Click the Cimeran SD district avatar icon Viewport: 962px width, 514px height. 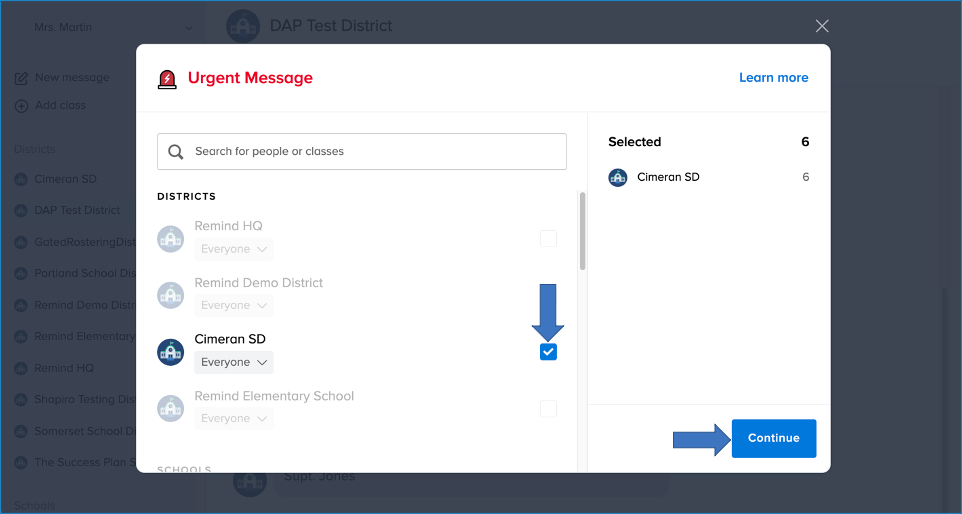coord(171,351)
